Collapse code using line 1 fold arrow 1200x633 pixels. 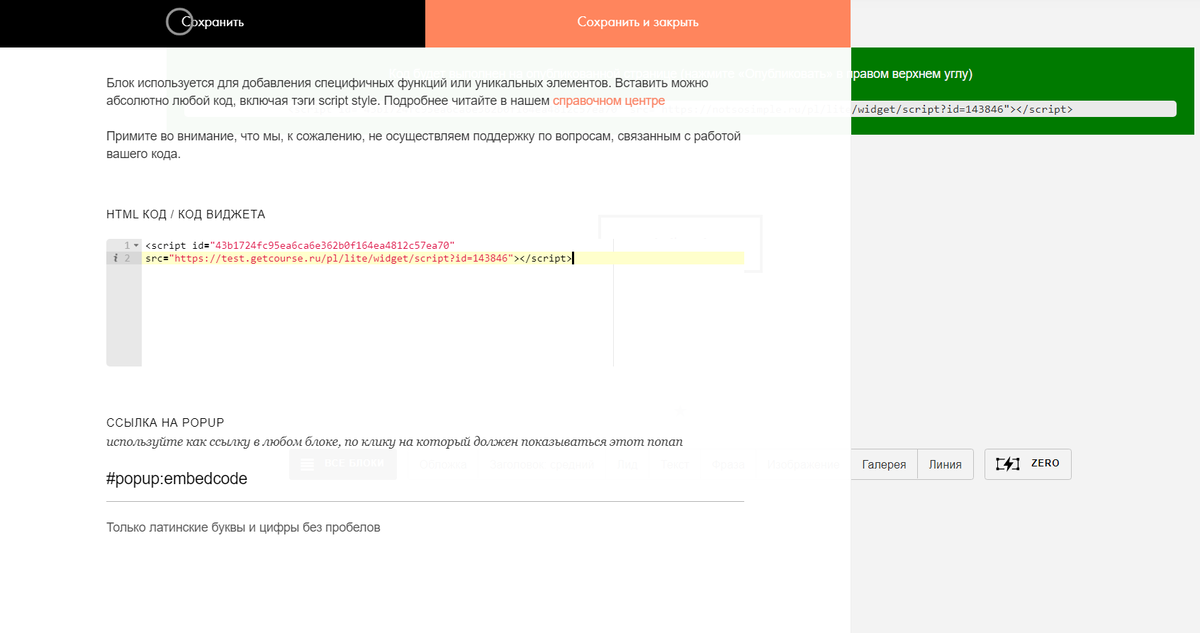tap(136, 245)
